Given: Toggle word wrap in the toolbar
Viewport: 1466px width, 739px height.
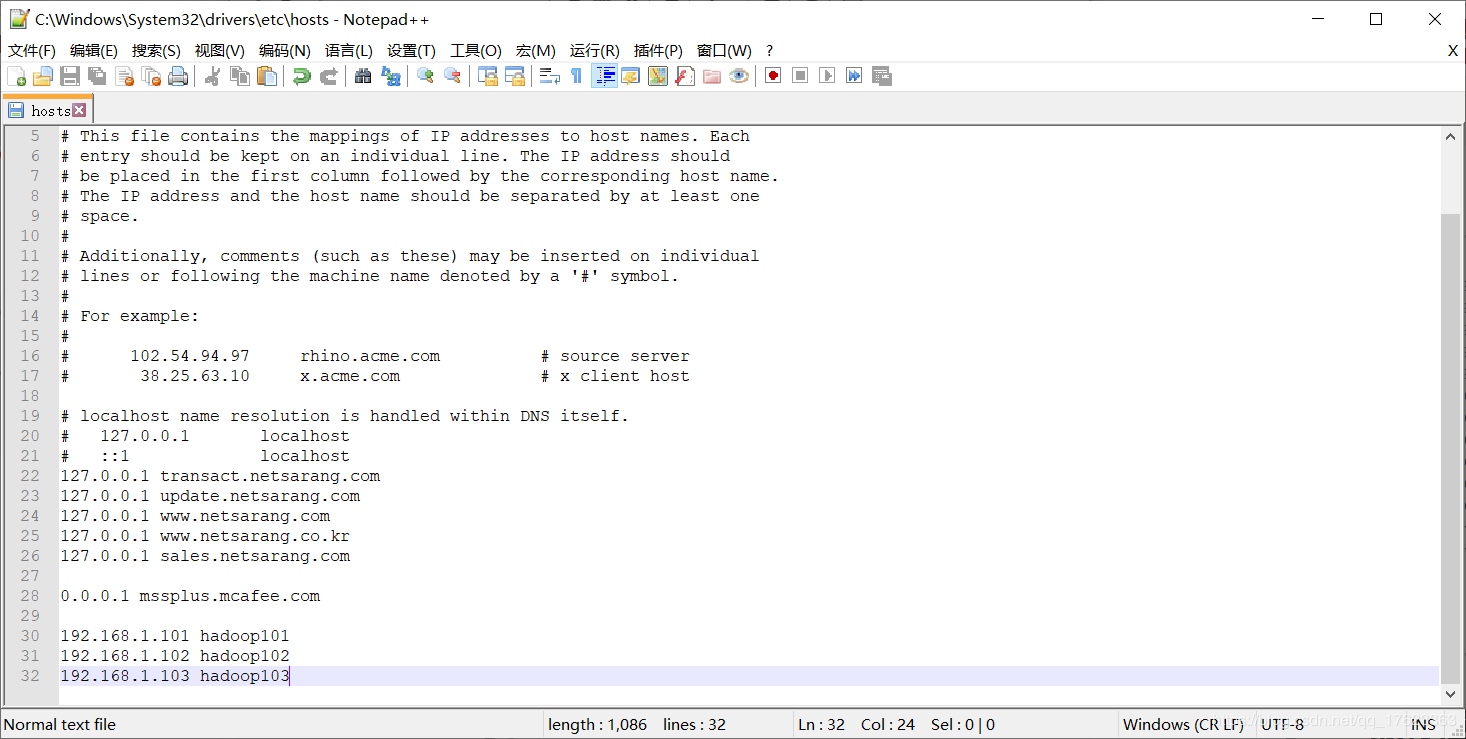Looking at the screenshot, I should (549, 76).
